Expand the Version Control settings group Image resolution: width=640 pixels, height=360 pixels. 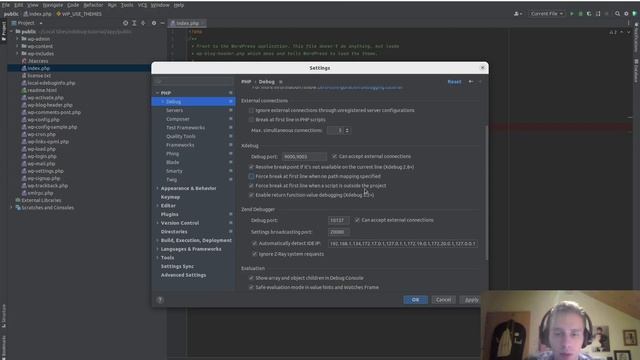[x=158, y=223]
